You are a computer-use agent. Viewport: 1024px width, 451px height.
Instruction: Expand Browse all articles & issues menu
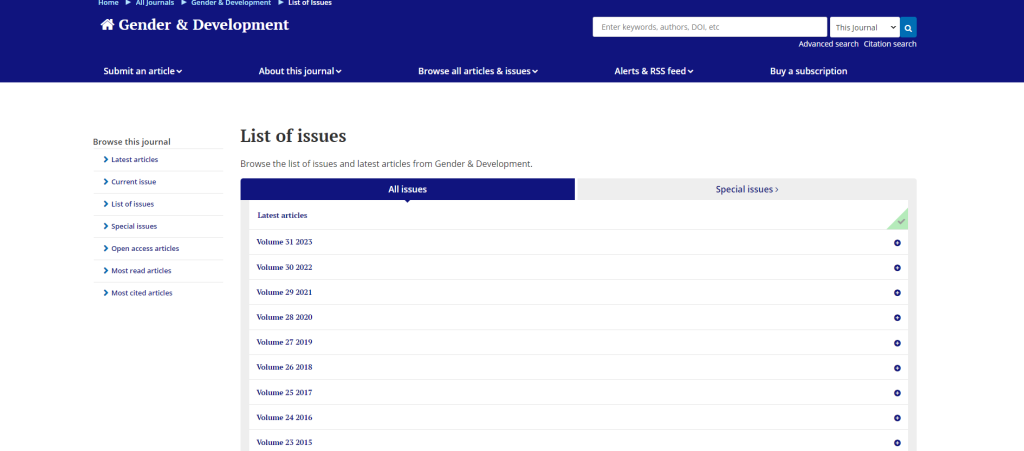pyautogui.click(x=477, y=71)
